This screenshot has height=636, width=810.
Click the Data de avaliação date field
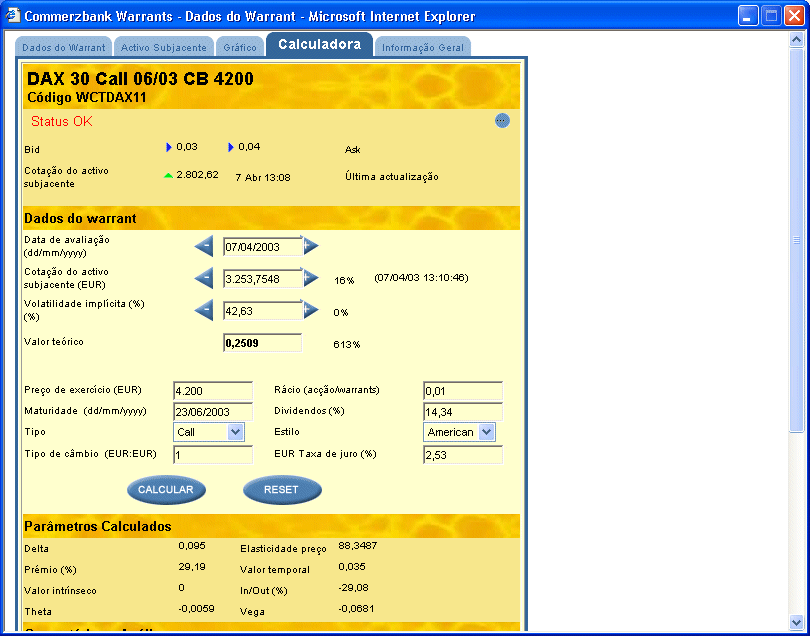[262, 246]
